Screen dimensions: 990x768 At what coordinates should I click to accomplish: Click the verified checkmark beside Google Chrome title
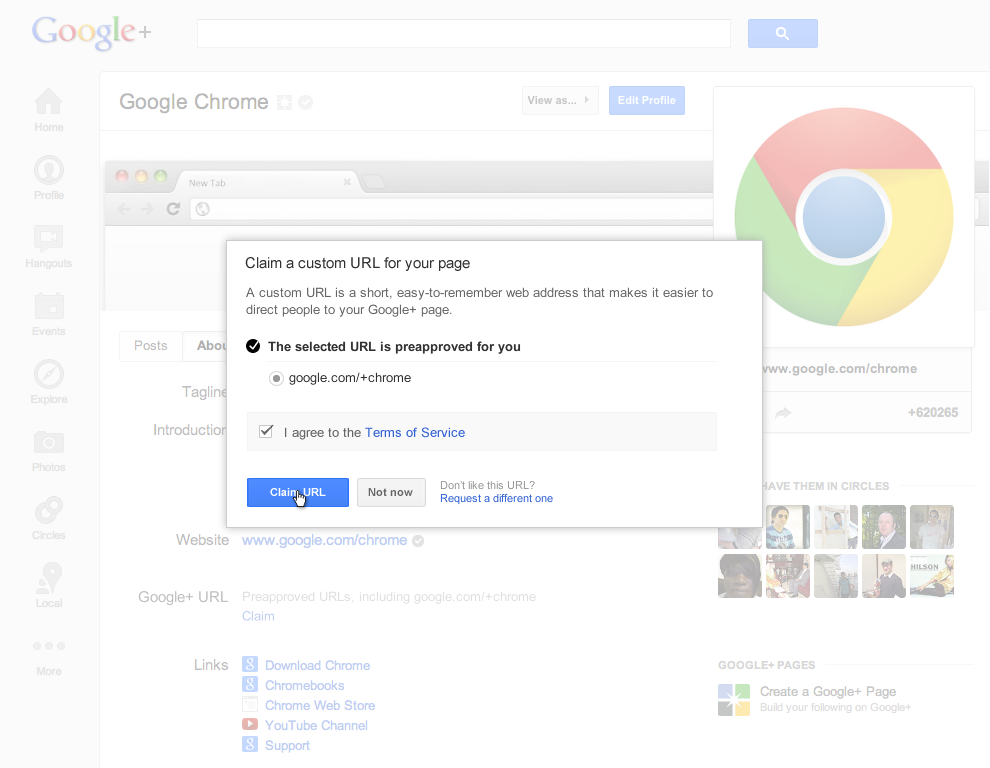(306, 102)
